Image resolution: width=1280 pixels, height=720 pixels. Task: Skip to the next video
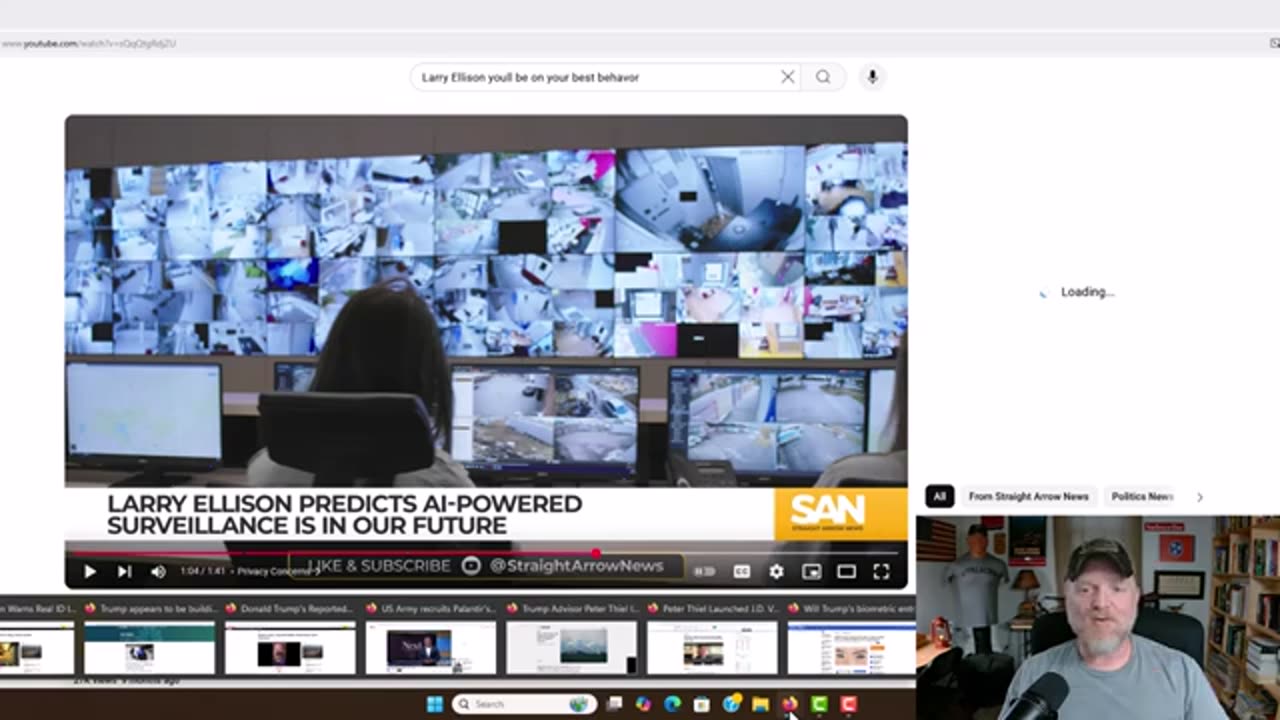click(x=124, y=571)
